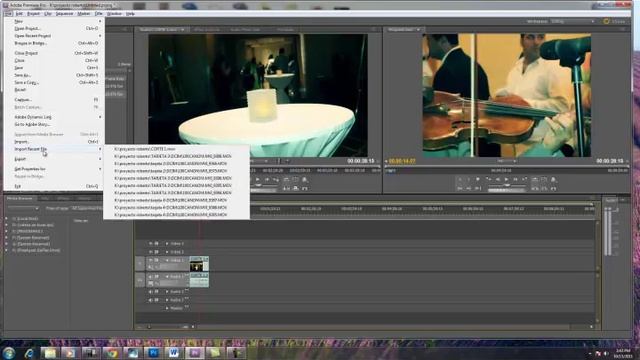640x360 pixels.
Task: Mute Audio 2 track speaker toggle
Action: tap(151, 292)
